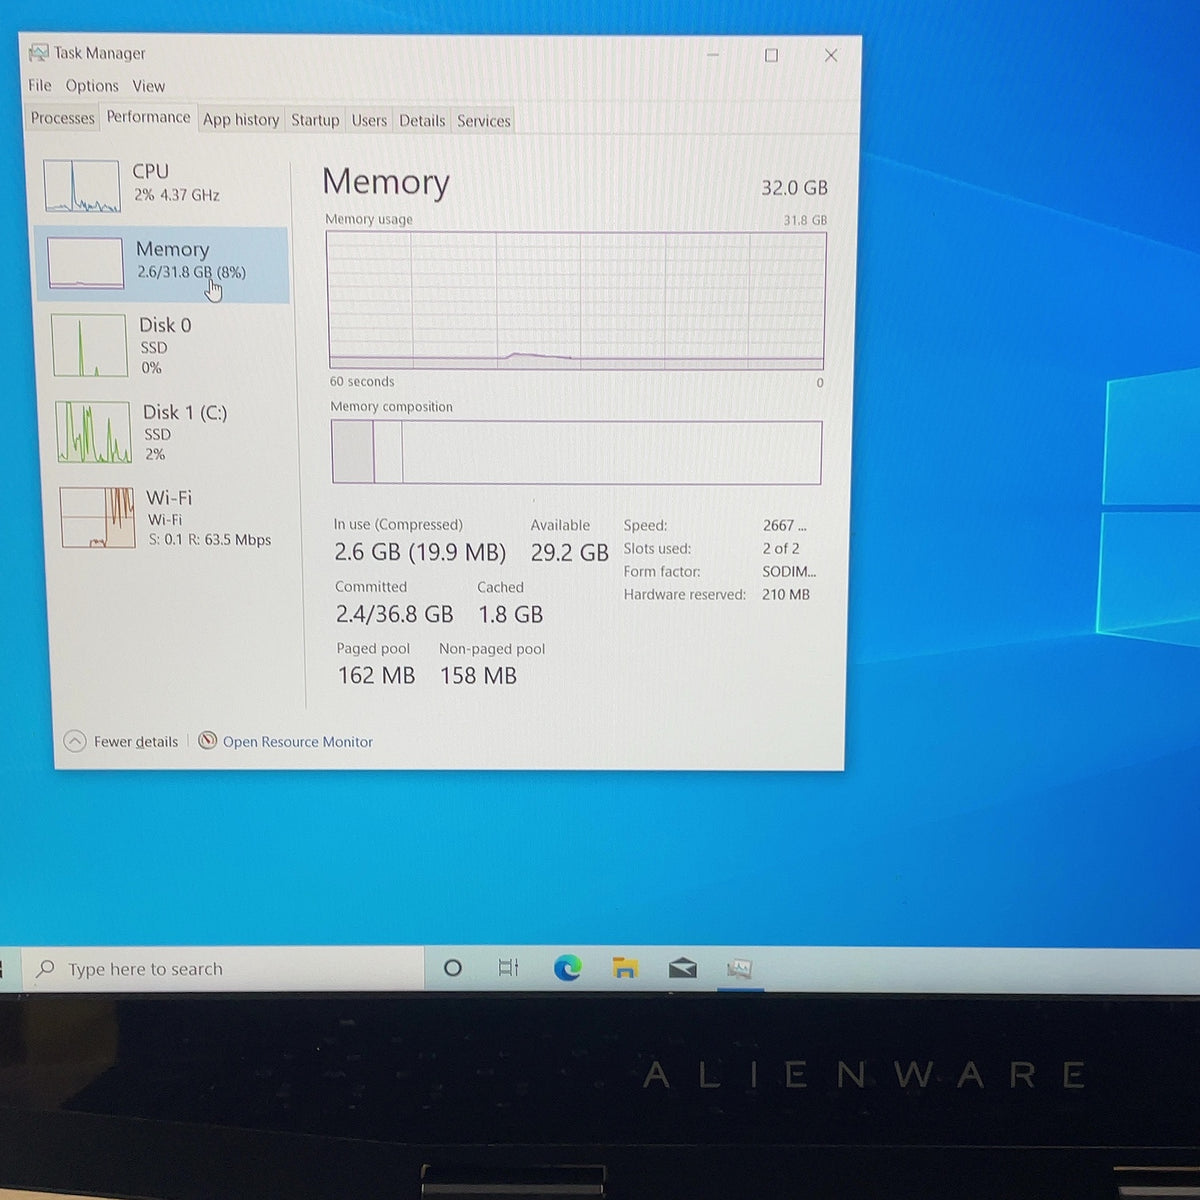Select the CPU usage graph thumbnail
The width and height of the screenshot is (1200, 1200).
point(82,186)
